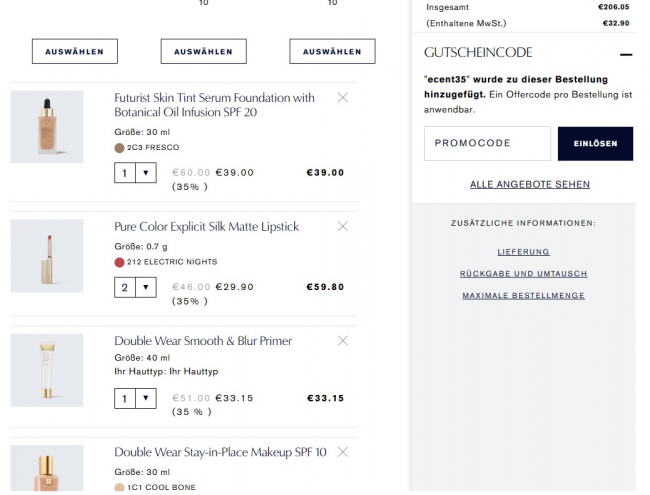Open Maximale Bestellmenge link

524,296
